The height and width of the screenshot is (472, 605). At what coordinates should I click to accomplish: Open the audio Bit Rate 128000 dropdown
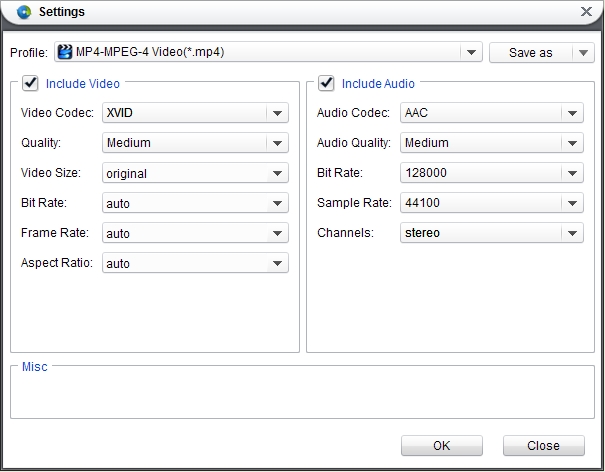[572, 173]
